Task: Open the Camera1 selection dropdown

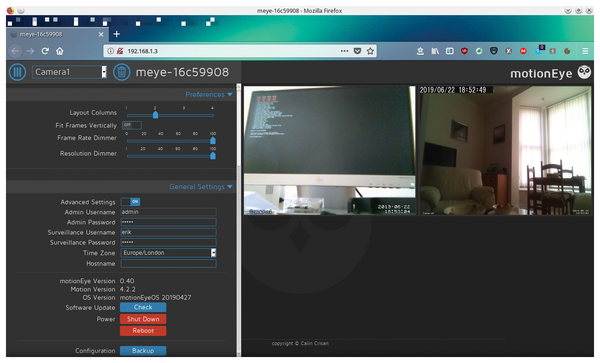Action: [x=69, y=72]
